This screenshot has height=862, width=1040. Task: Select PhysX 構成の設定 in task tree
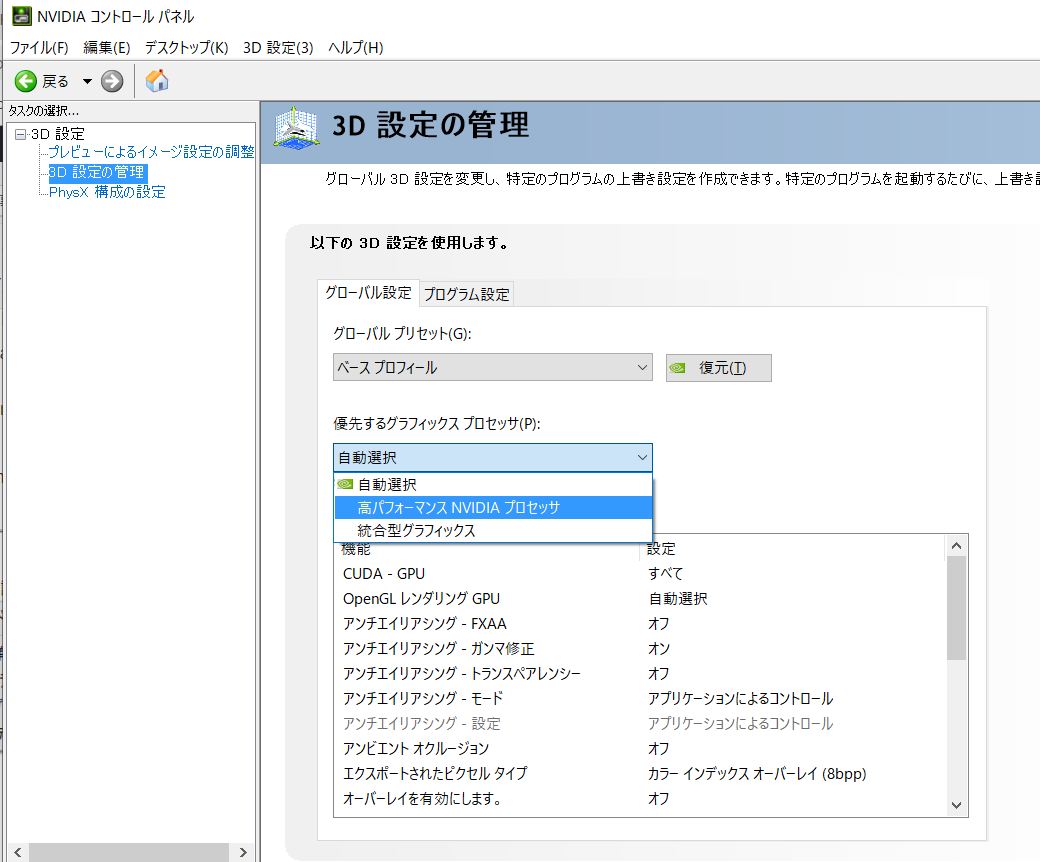(107, 192)
